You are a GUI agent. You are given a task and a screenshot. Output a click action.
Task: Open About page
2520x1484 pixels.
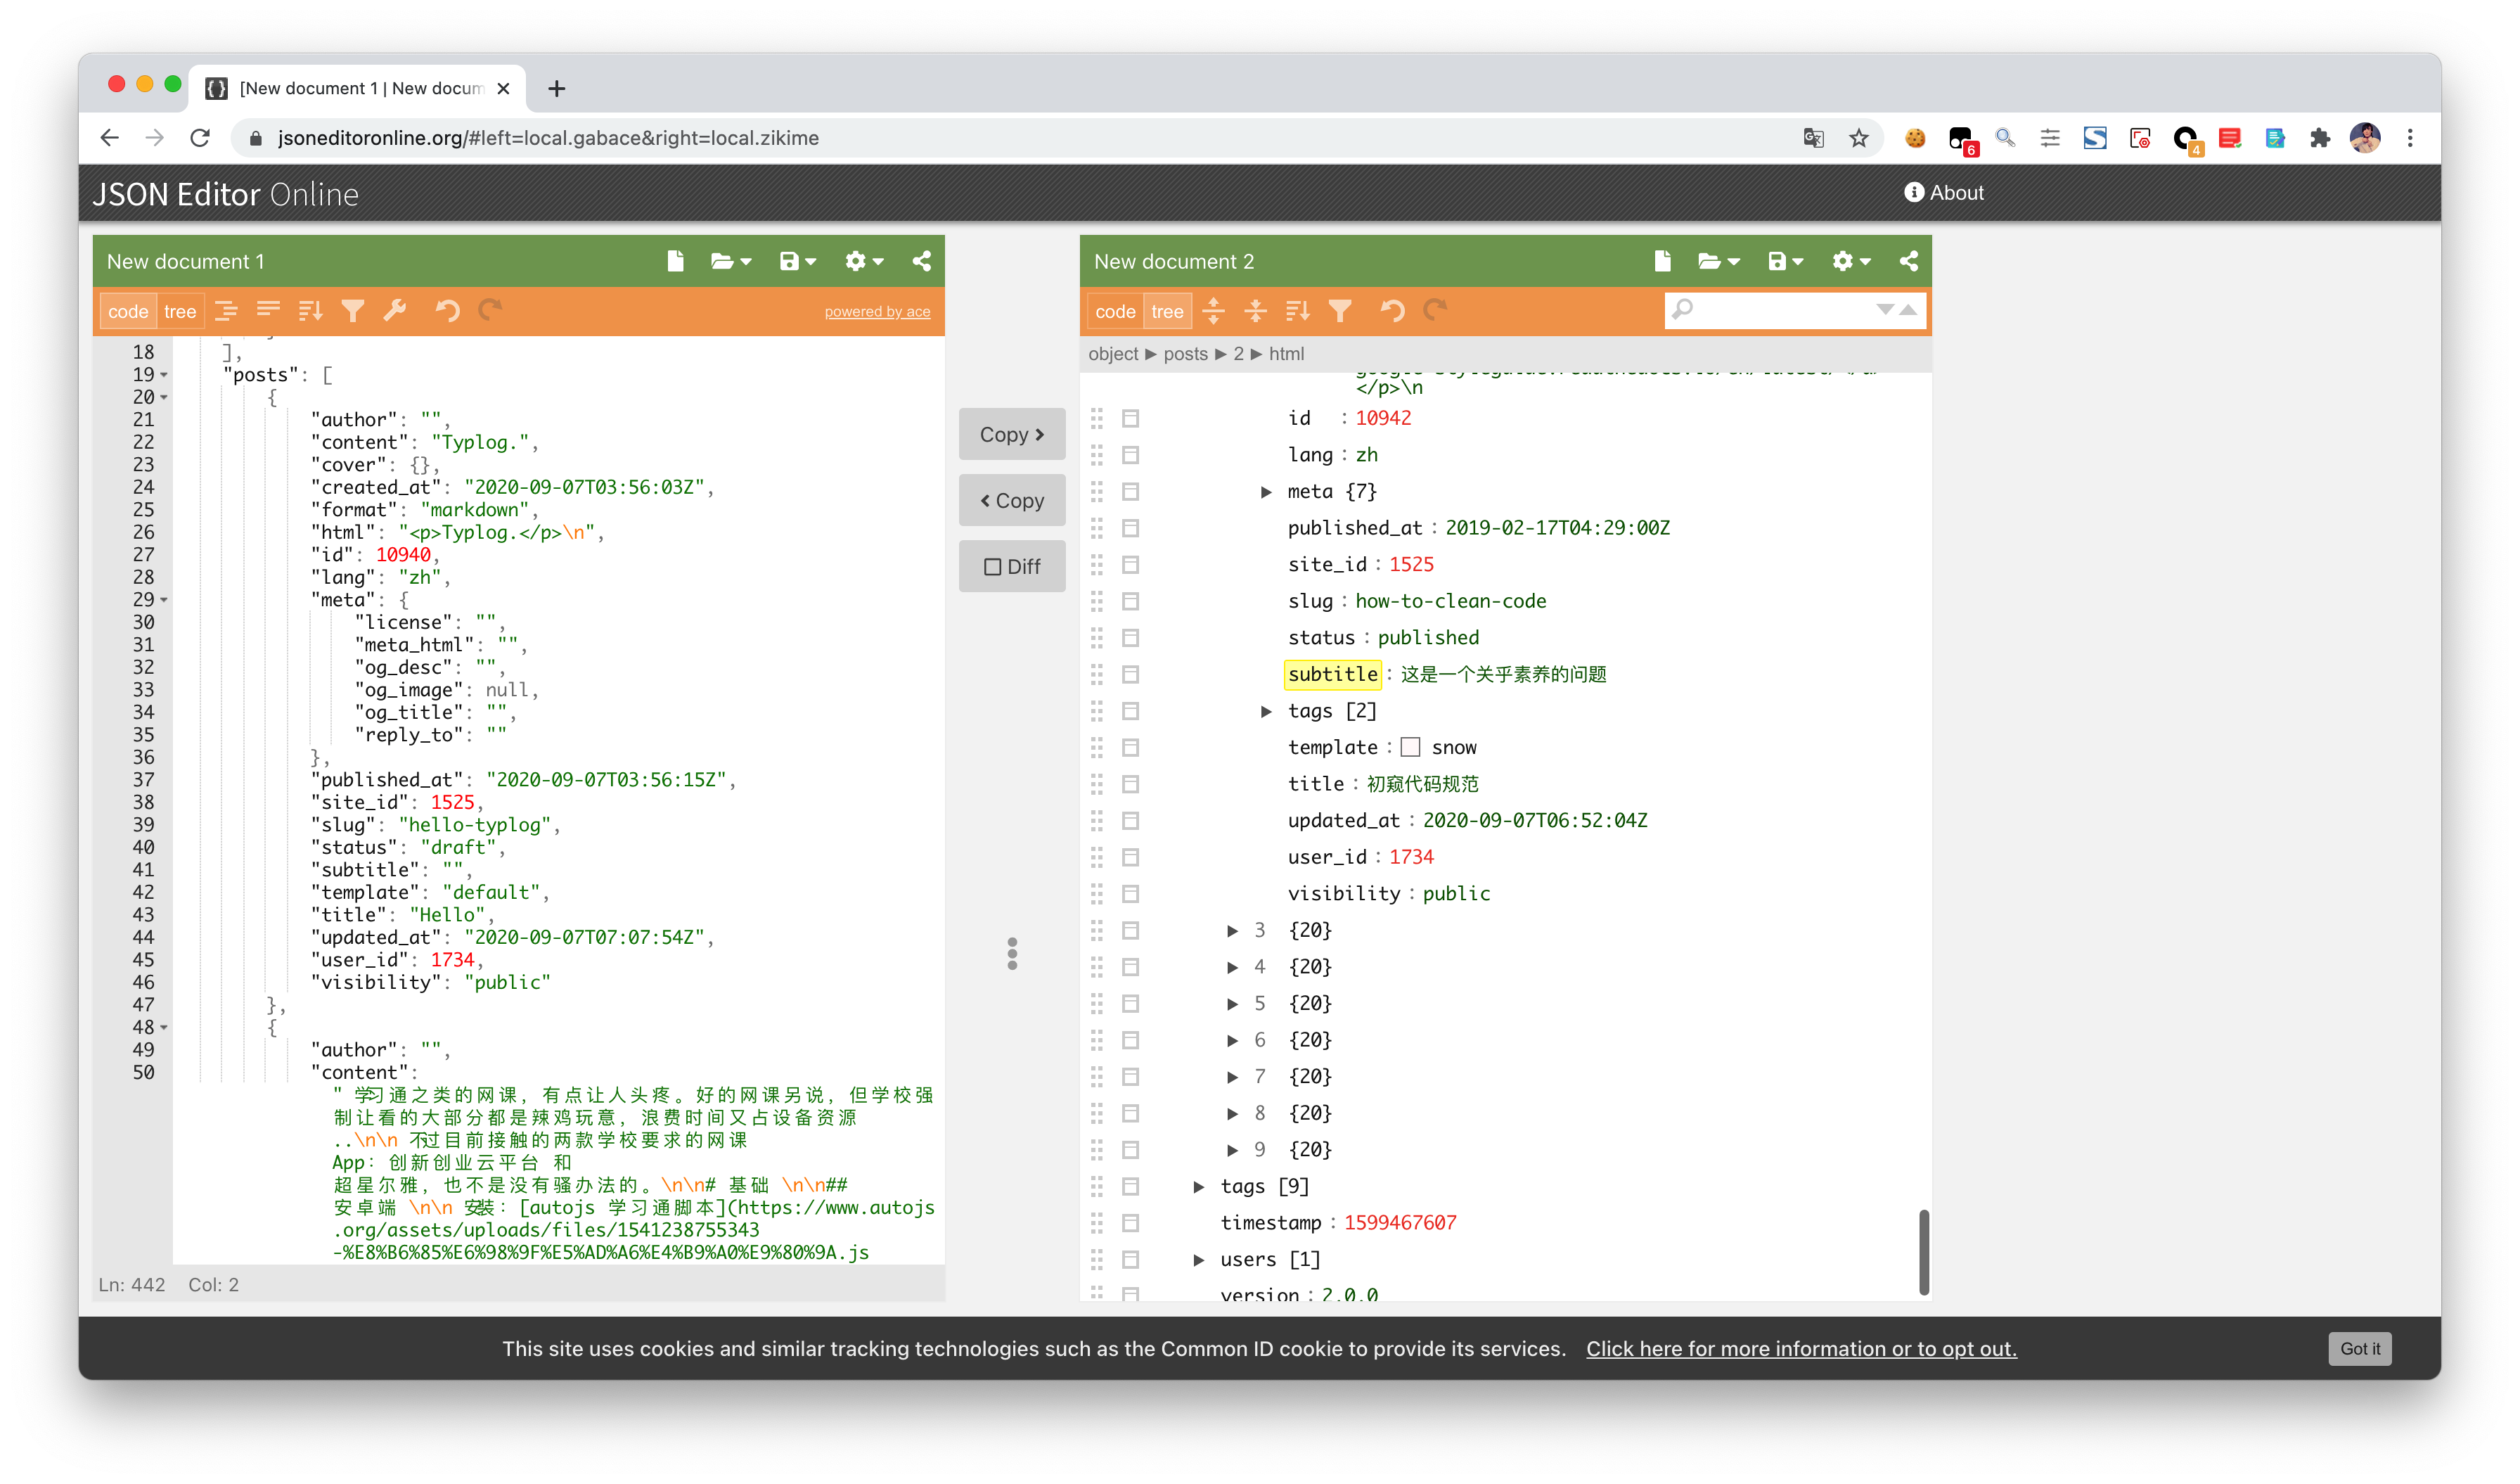[1943, 192]
